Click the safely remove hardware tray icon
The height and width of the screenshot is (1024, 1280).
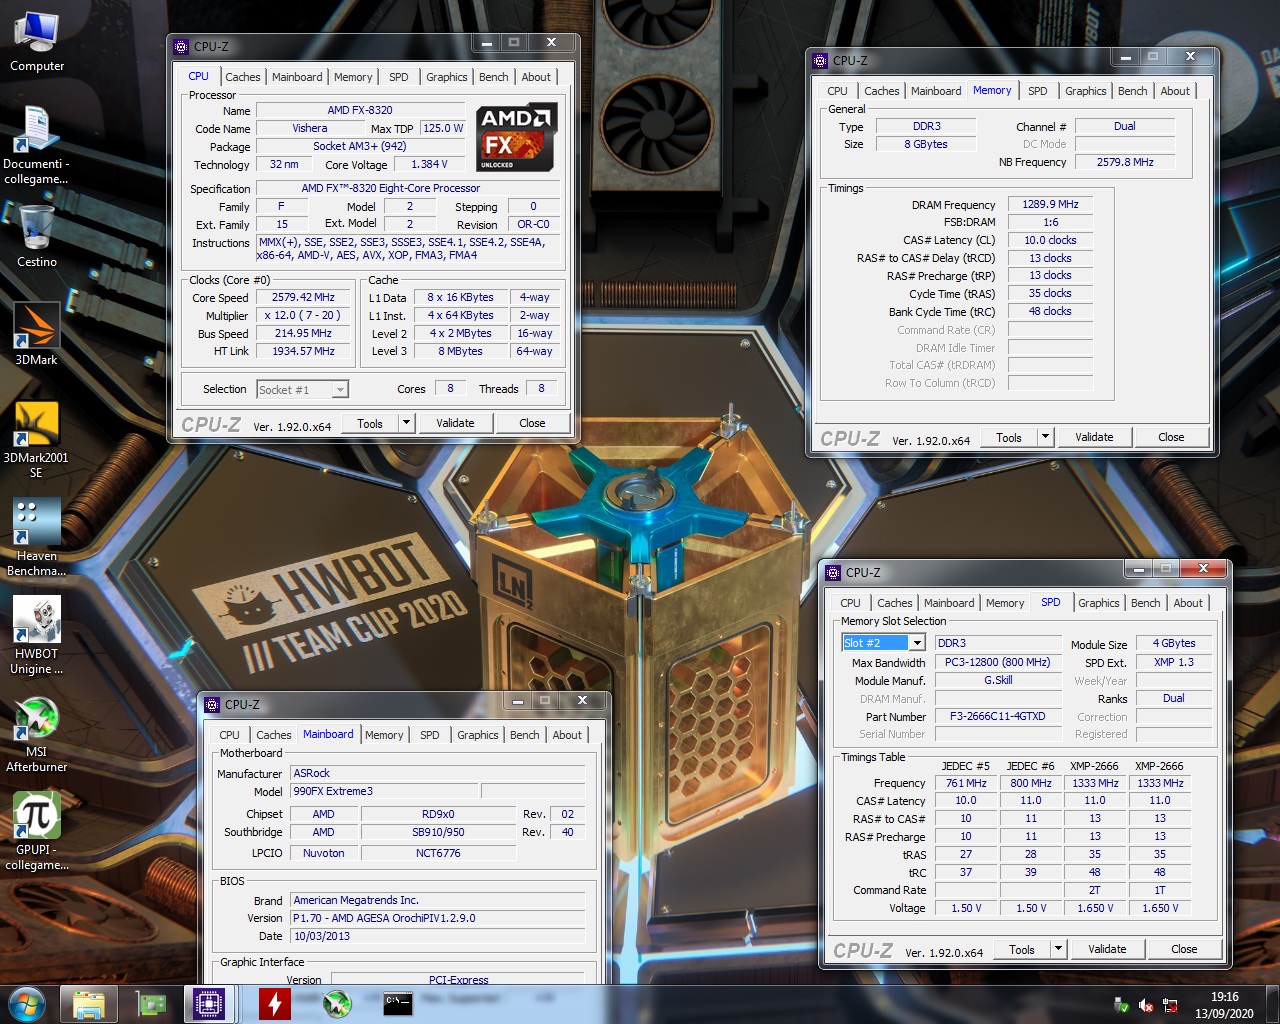[x=1122, y=1006]
